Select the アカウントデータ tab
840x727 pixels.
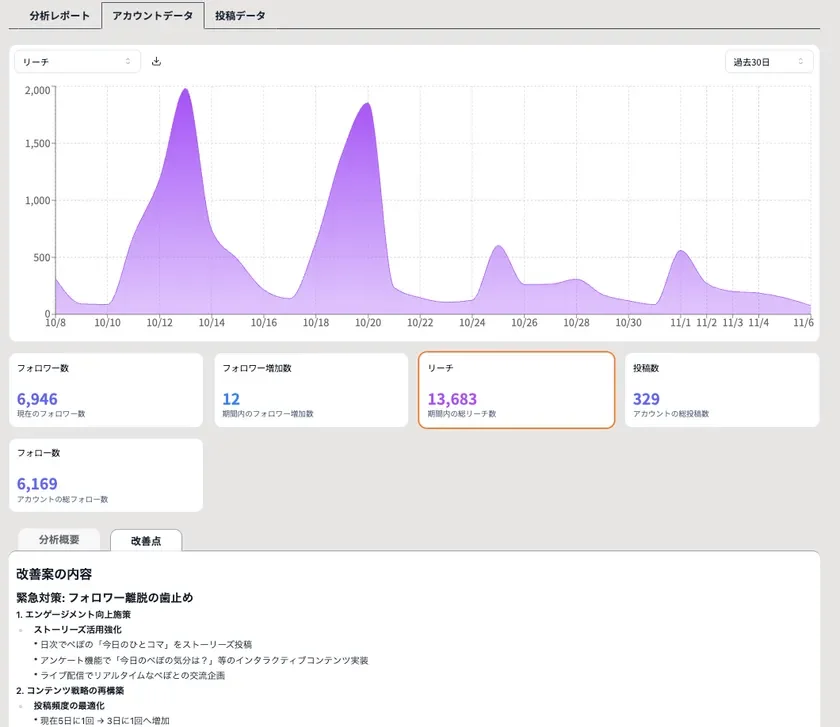pyautogui.click(x=152, y=16)
